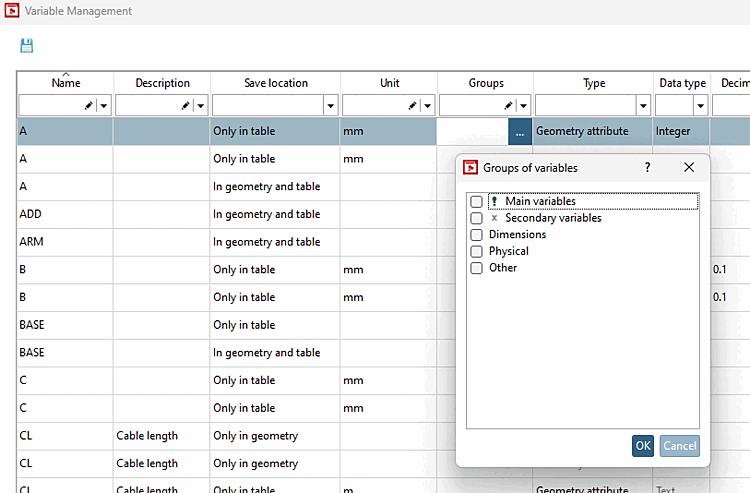Close the Groups of variables dialog
Image resolution: width=750 pixels, height=493 pixels.
click(688, 168)
